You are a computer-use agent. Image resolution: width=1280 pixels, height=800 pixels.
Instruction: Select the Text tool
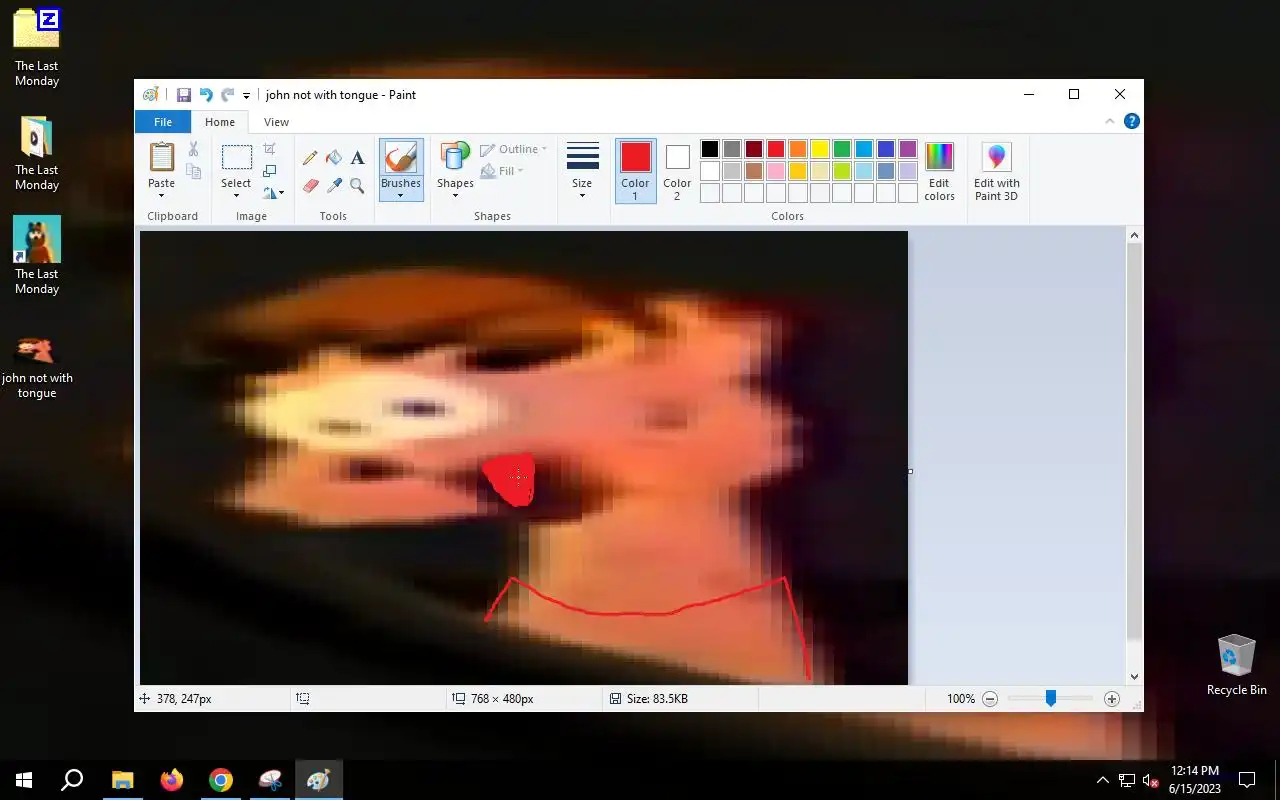point(357,158)
